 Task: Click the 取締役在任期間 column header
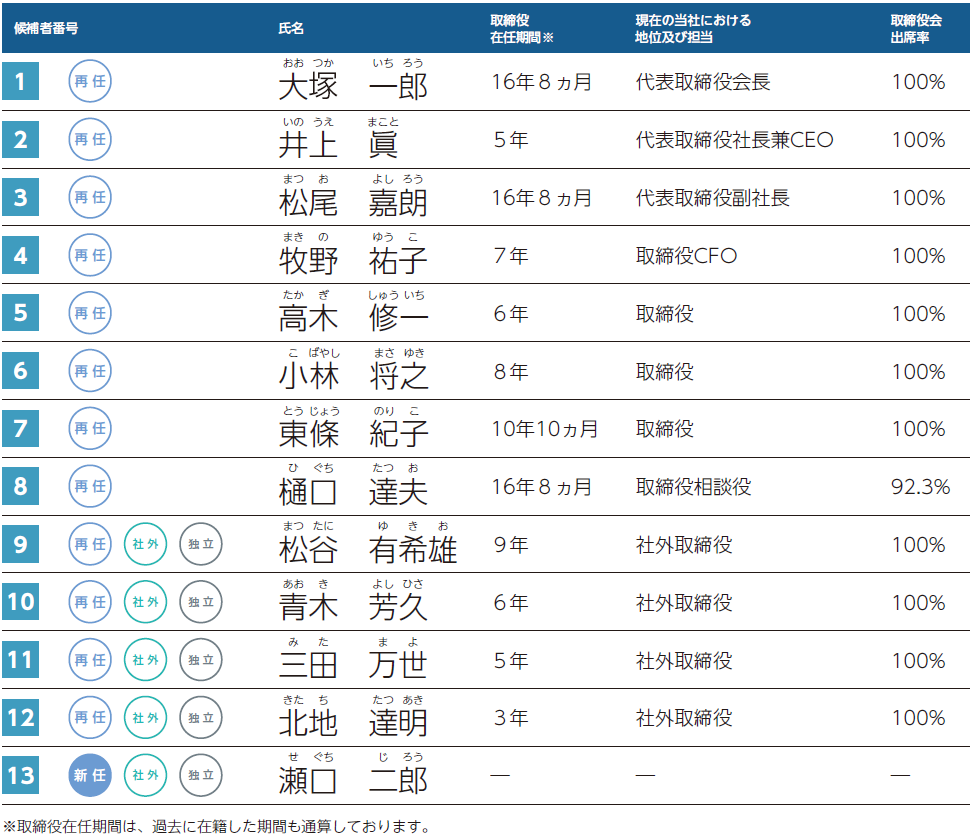[521, 29]
